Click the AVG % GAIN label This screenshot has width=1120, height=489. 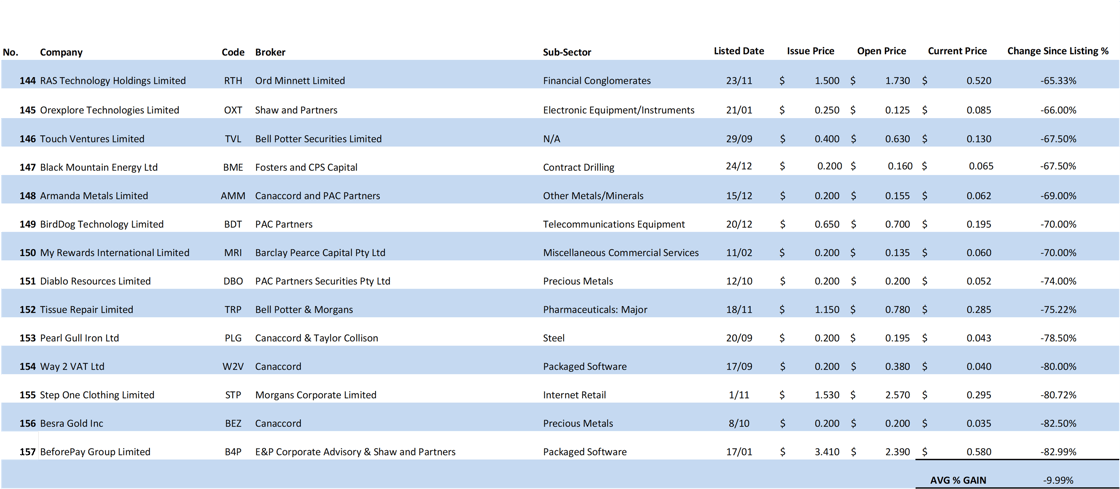[958, 480]
